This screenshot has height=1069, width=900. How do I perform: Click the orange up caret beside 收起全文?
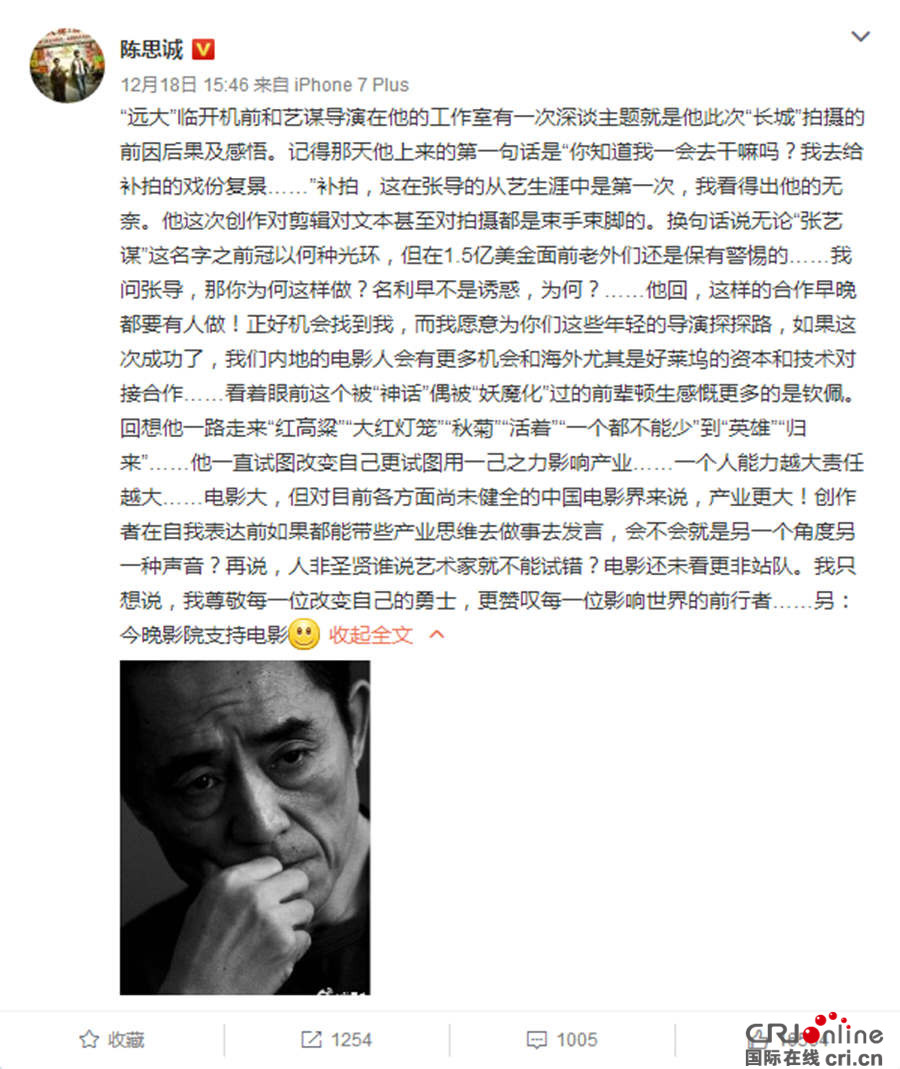coord(437,635)
